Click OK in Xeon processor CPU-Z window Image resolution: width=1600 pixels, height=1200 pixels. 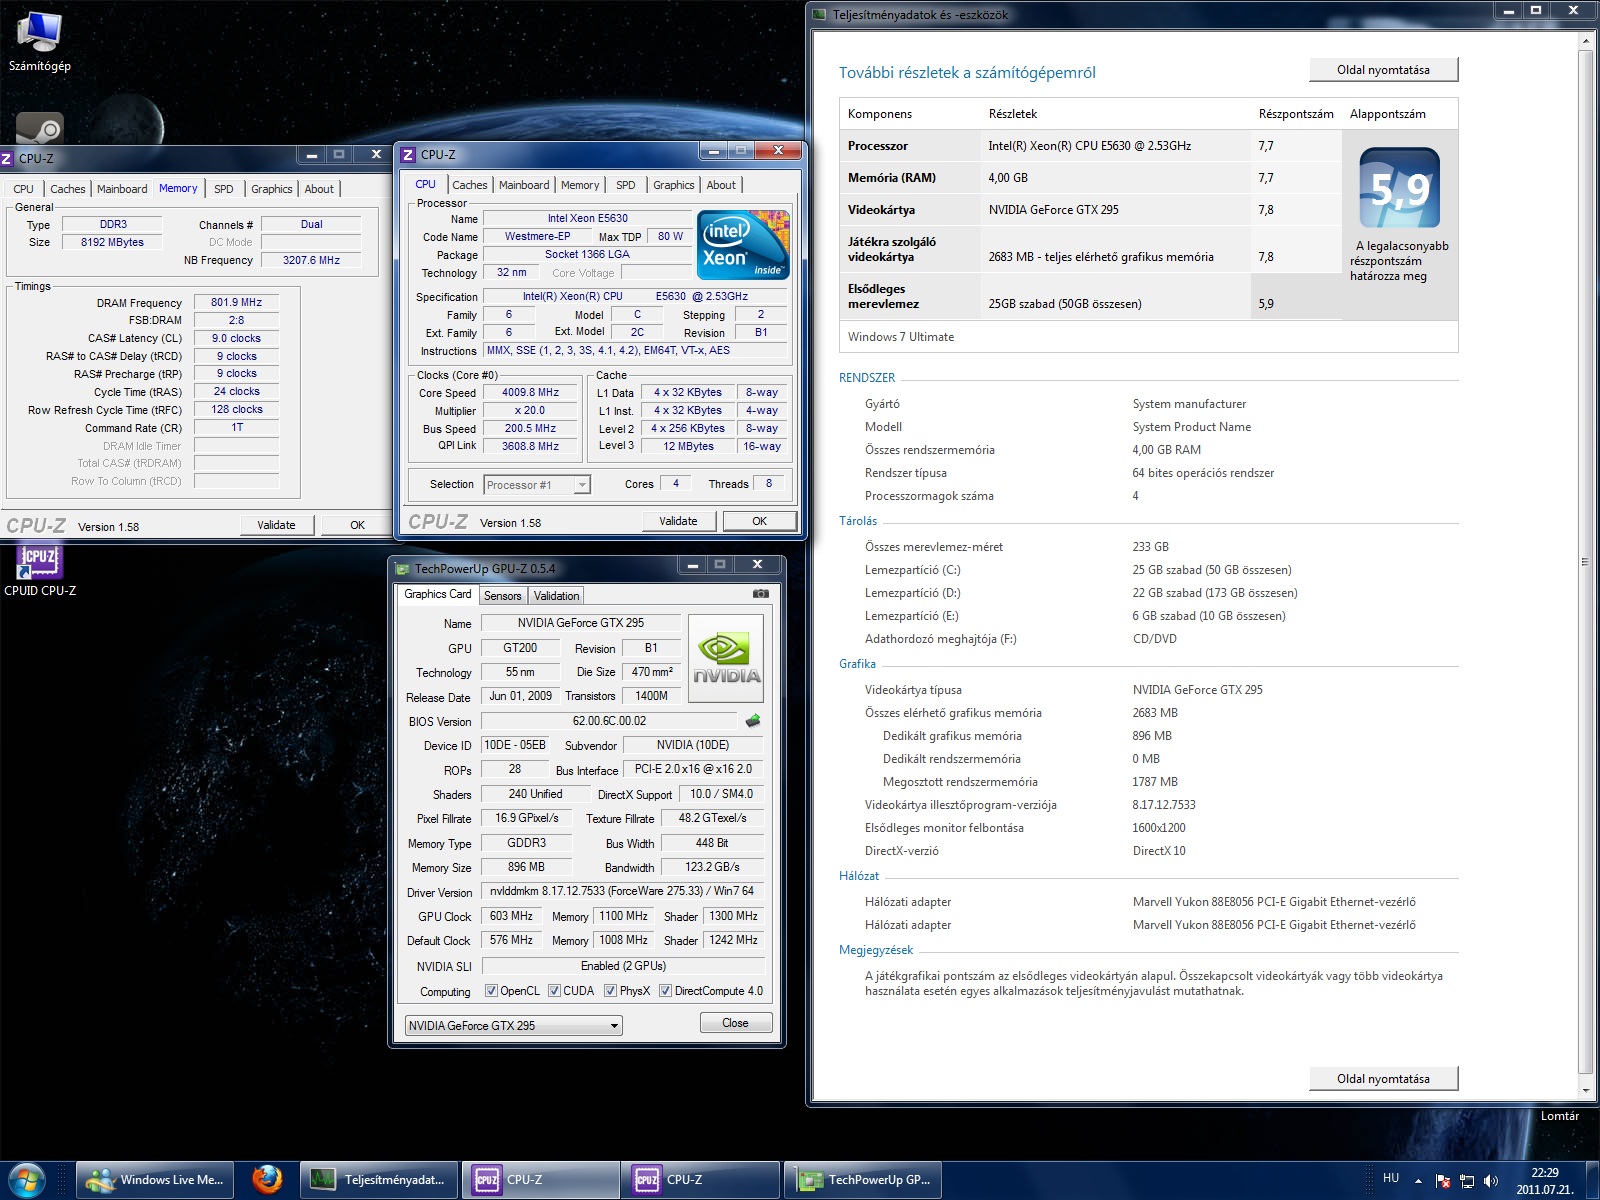759,521
